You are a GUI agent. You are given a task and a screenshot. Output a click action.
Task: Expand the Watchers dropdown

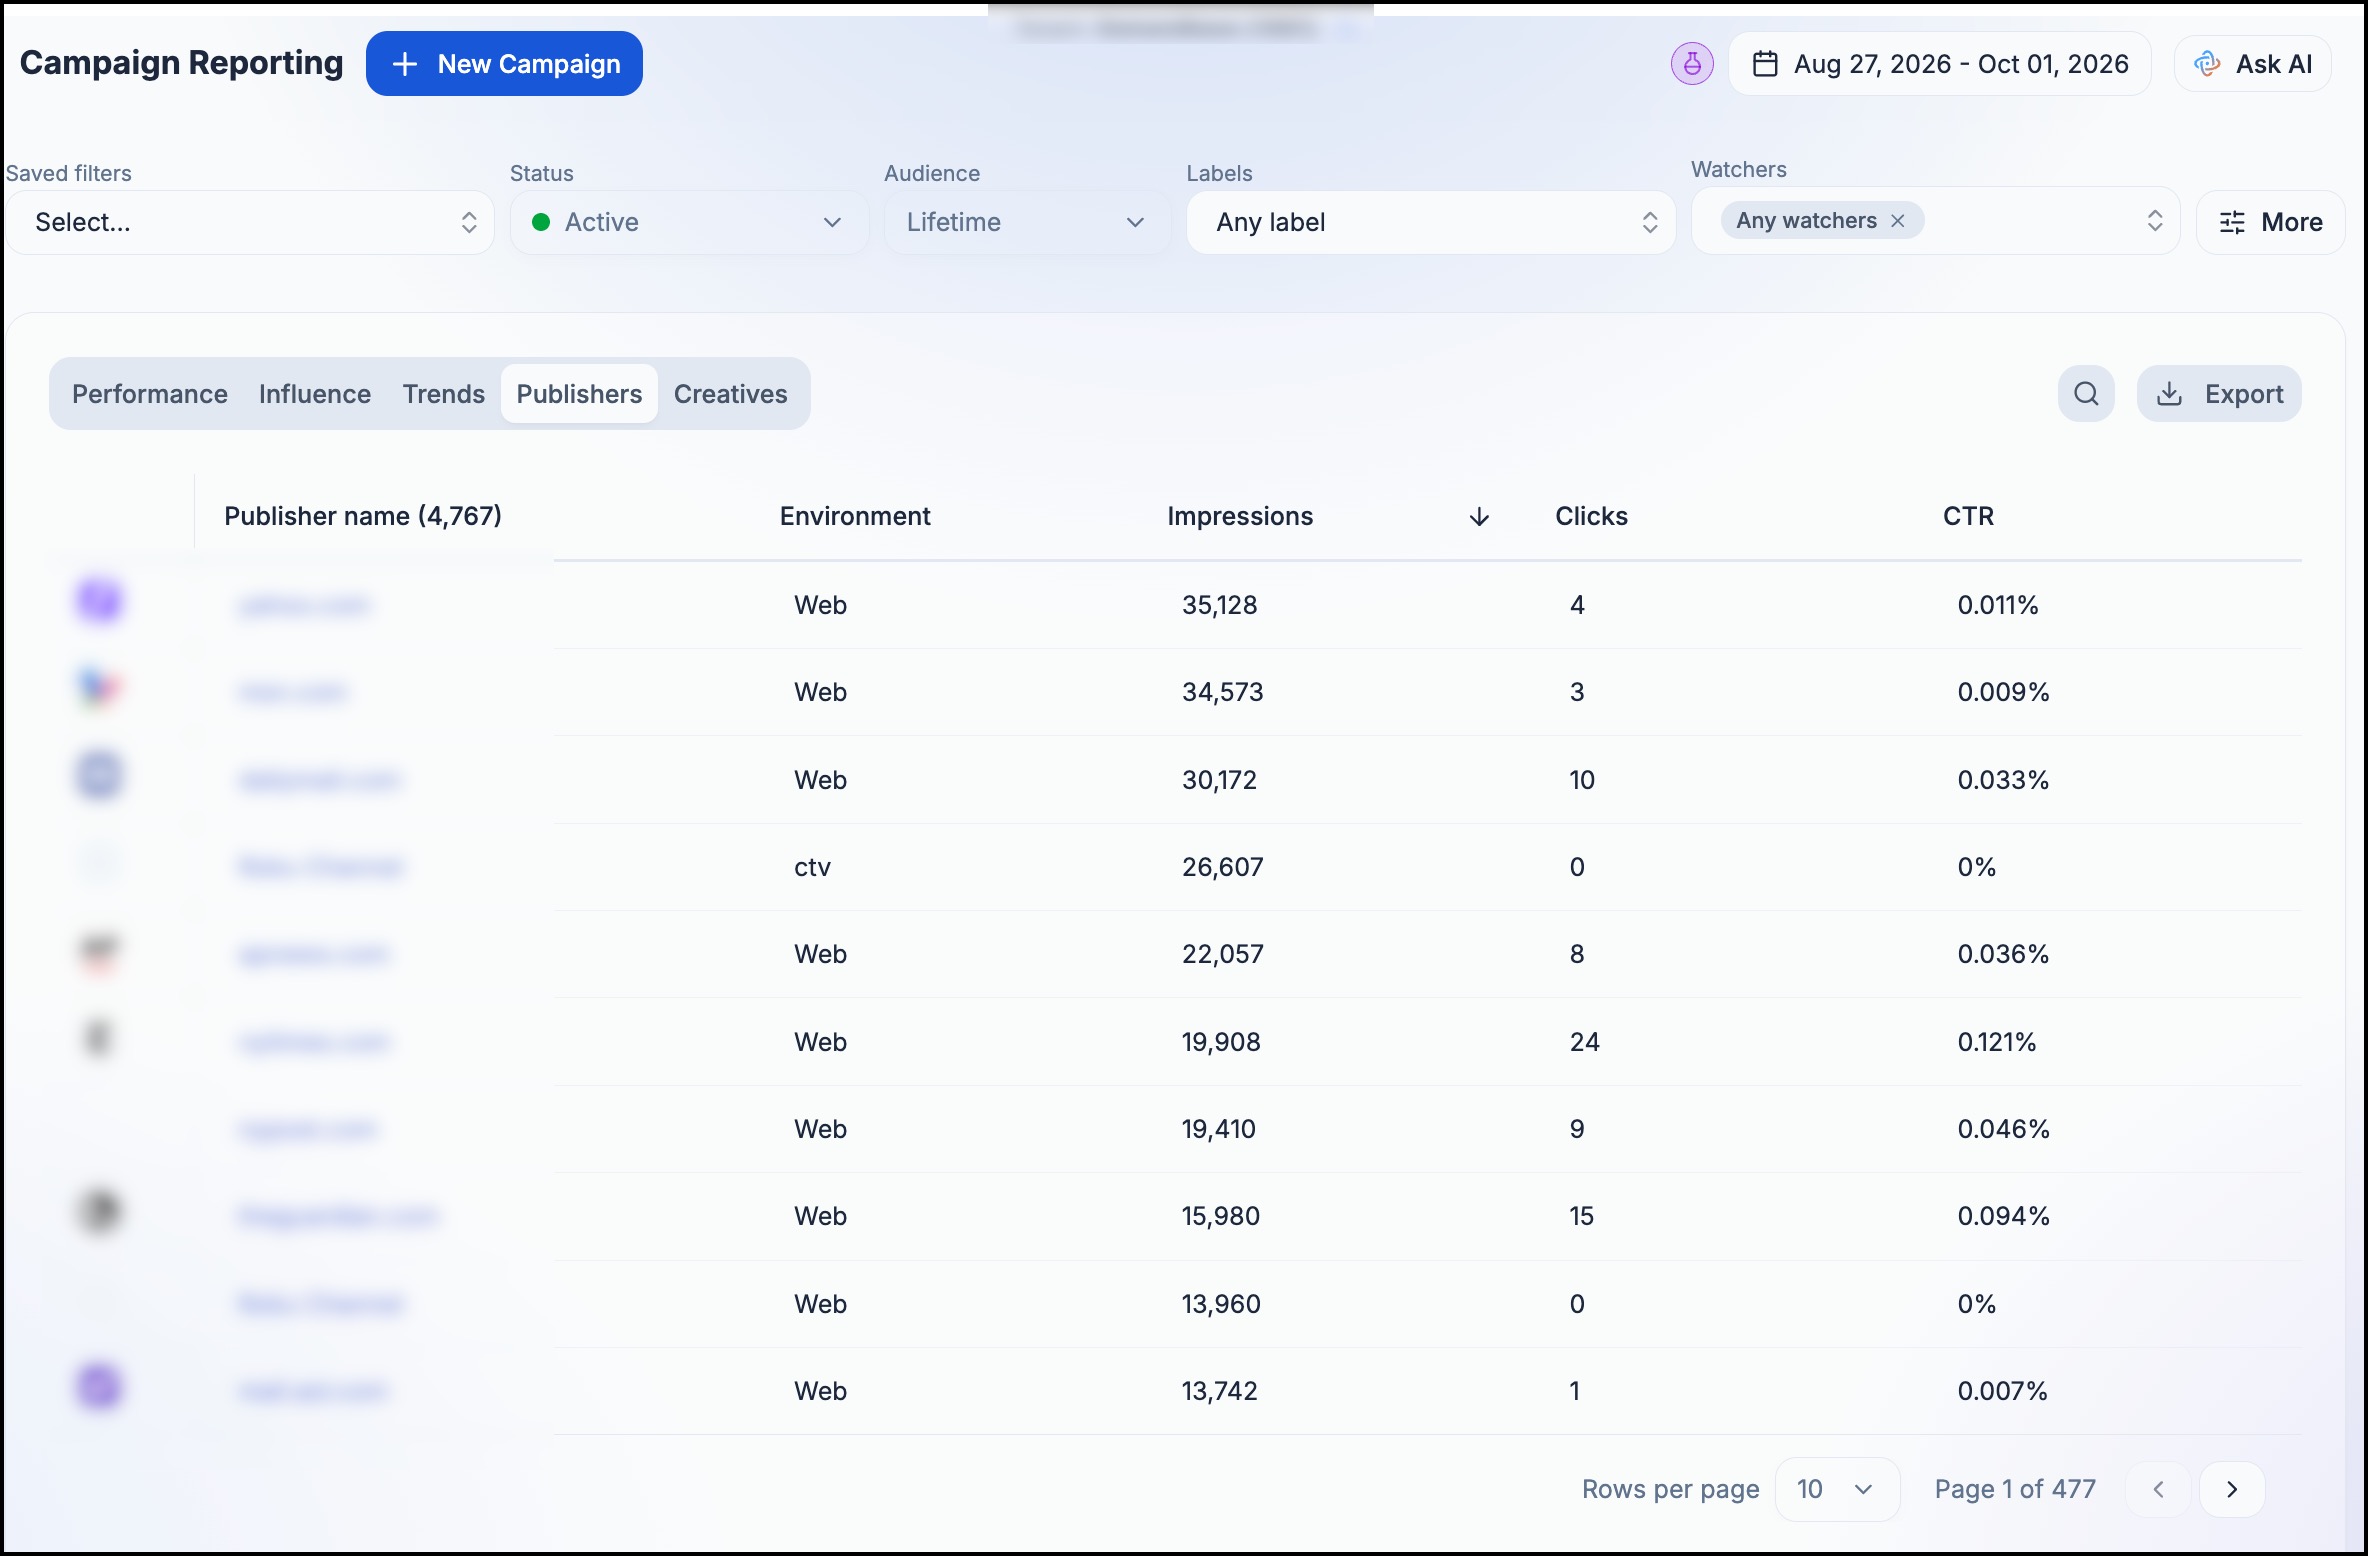coord(2155,221)
